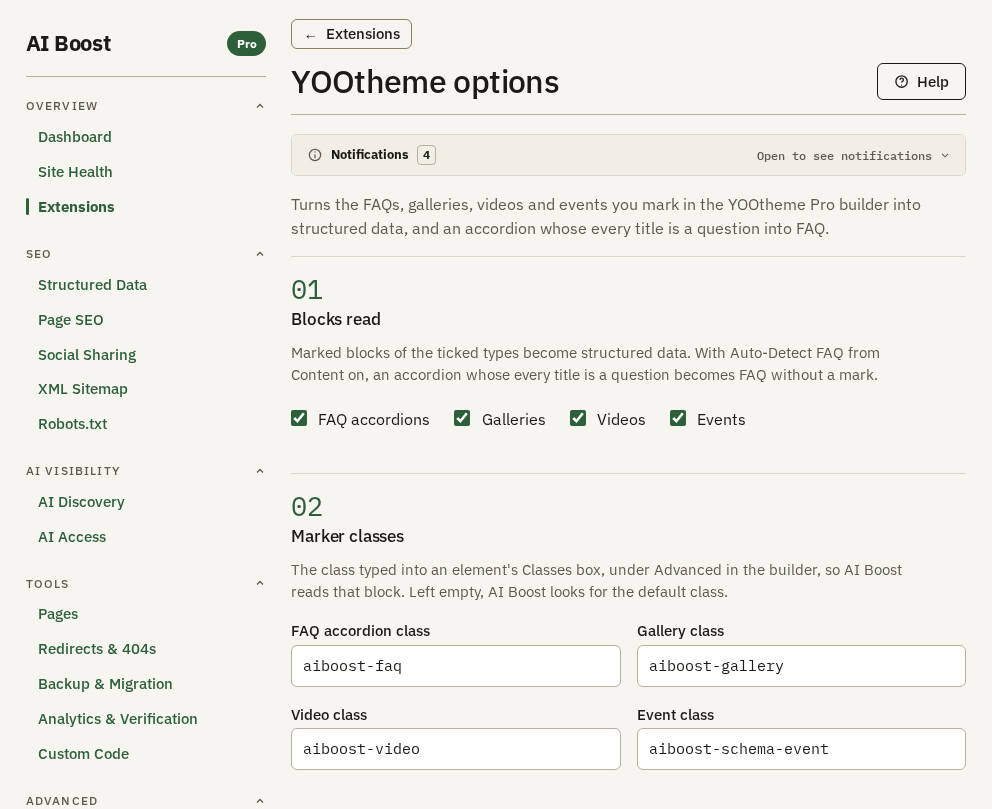Uncheck the FAQ accordions checkbox

[x=299, y=418]
